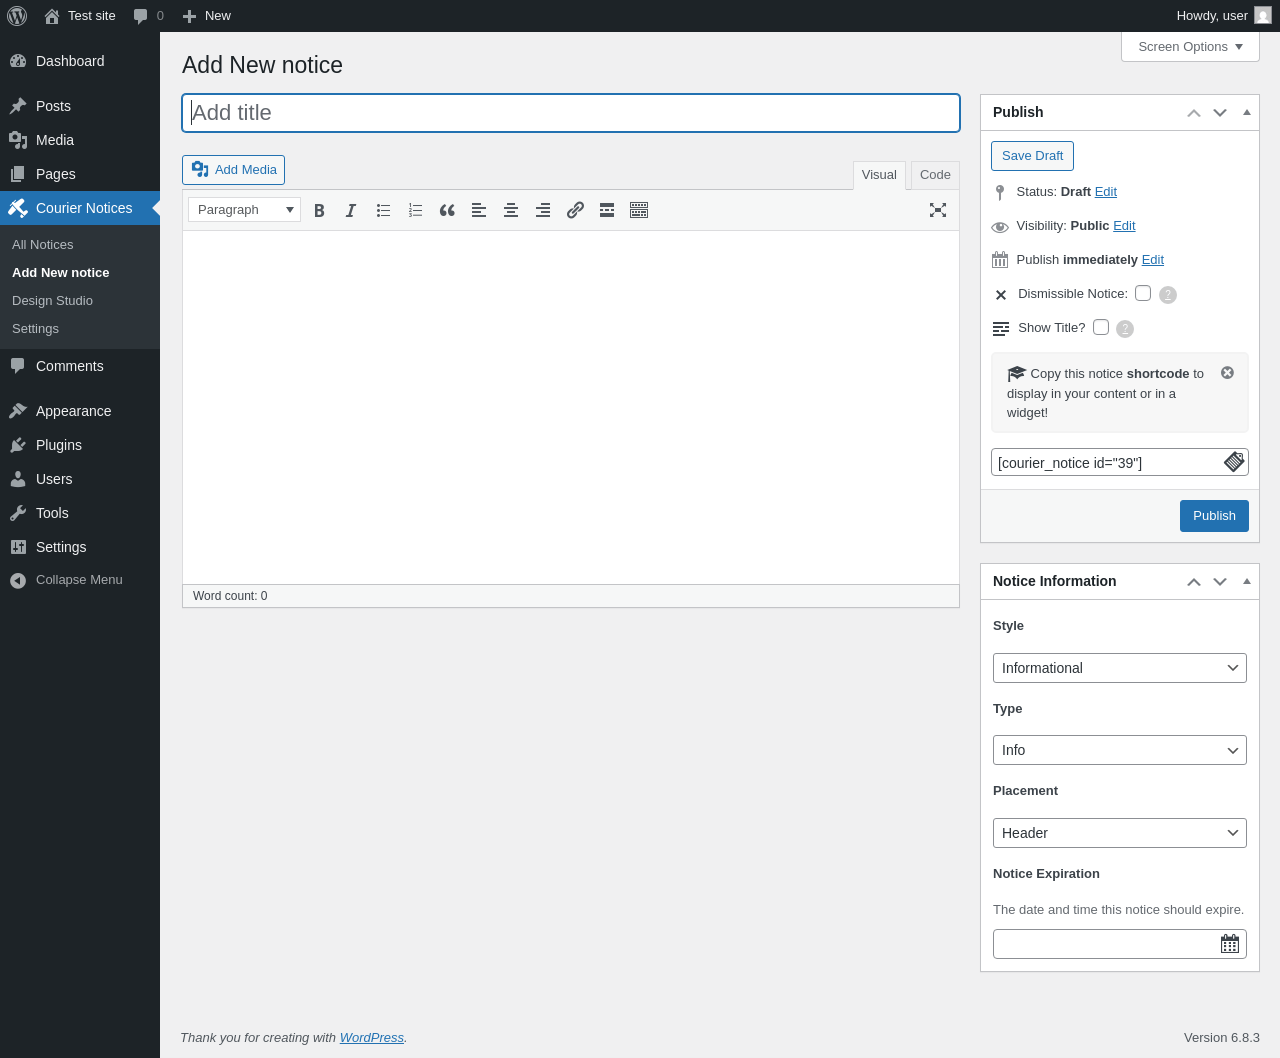Toggle bold formatting in editor toolbar
Viewport: 1280px width, 1058px height.
[x=319, y=210]
